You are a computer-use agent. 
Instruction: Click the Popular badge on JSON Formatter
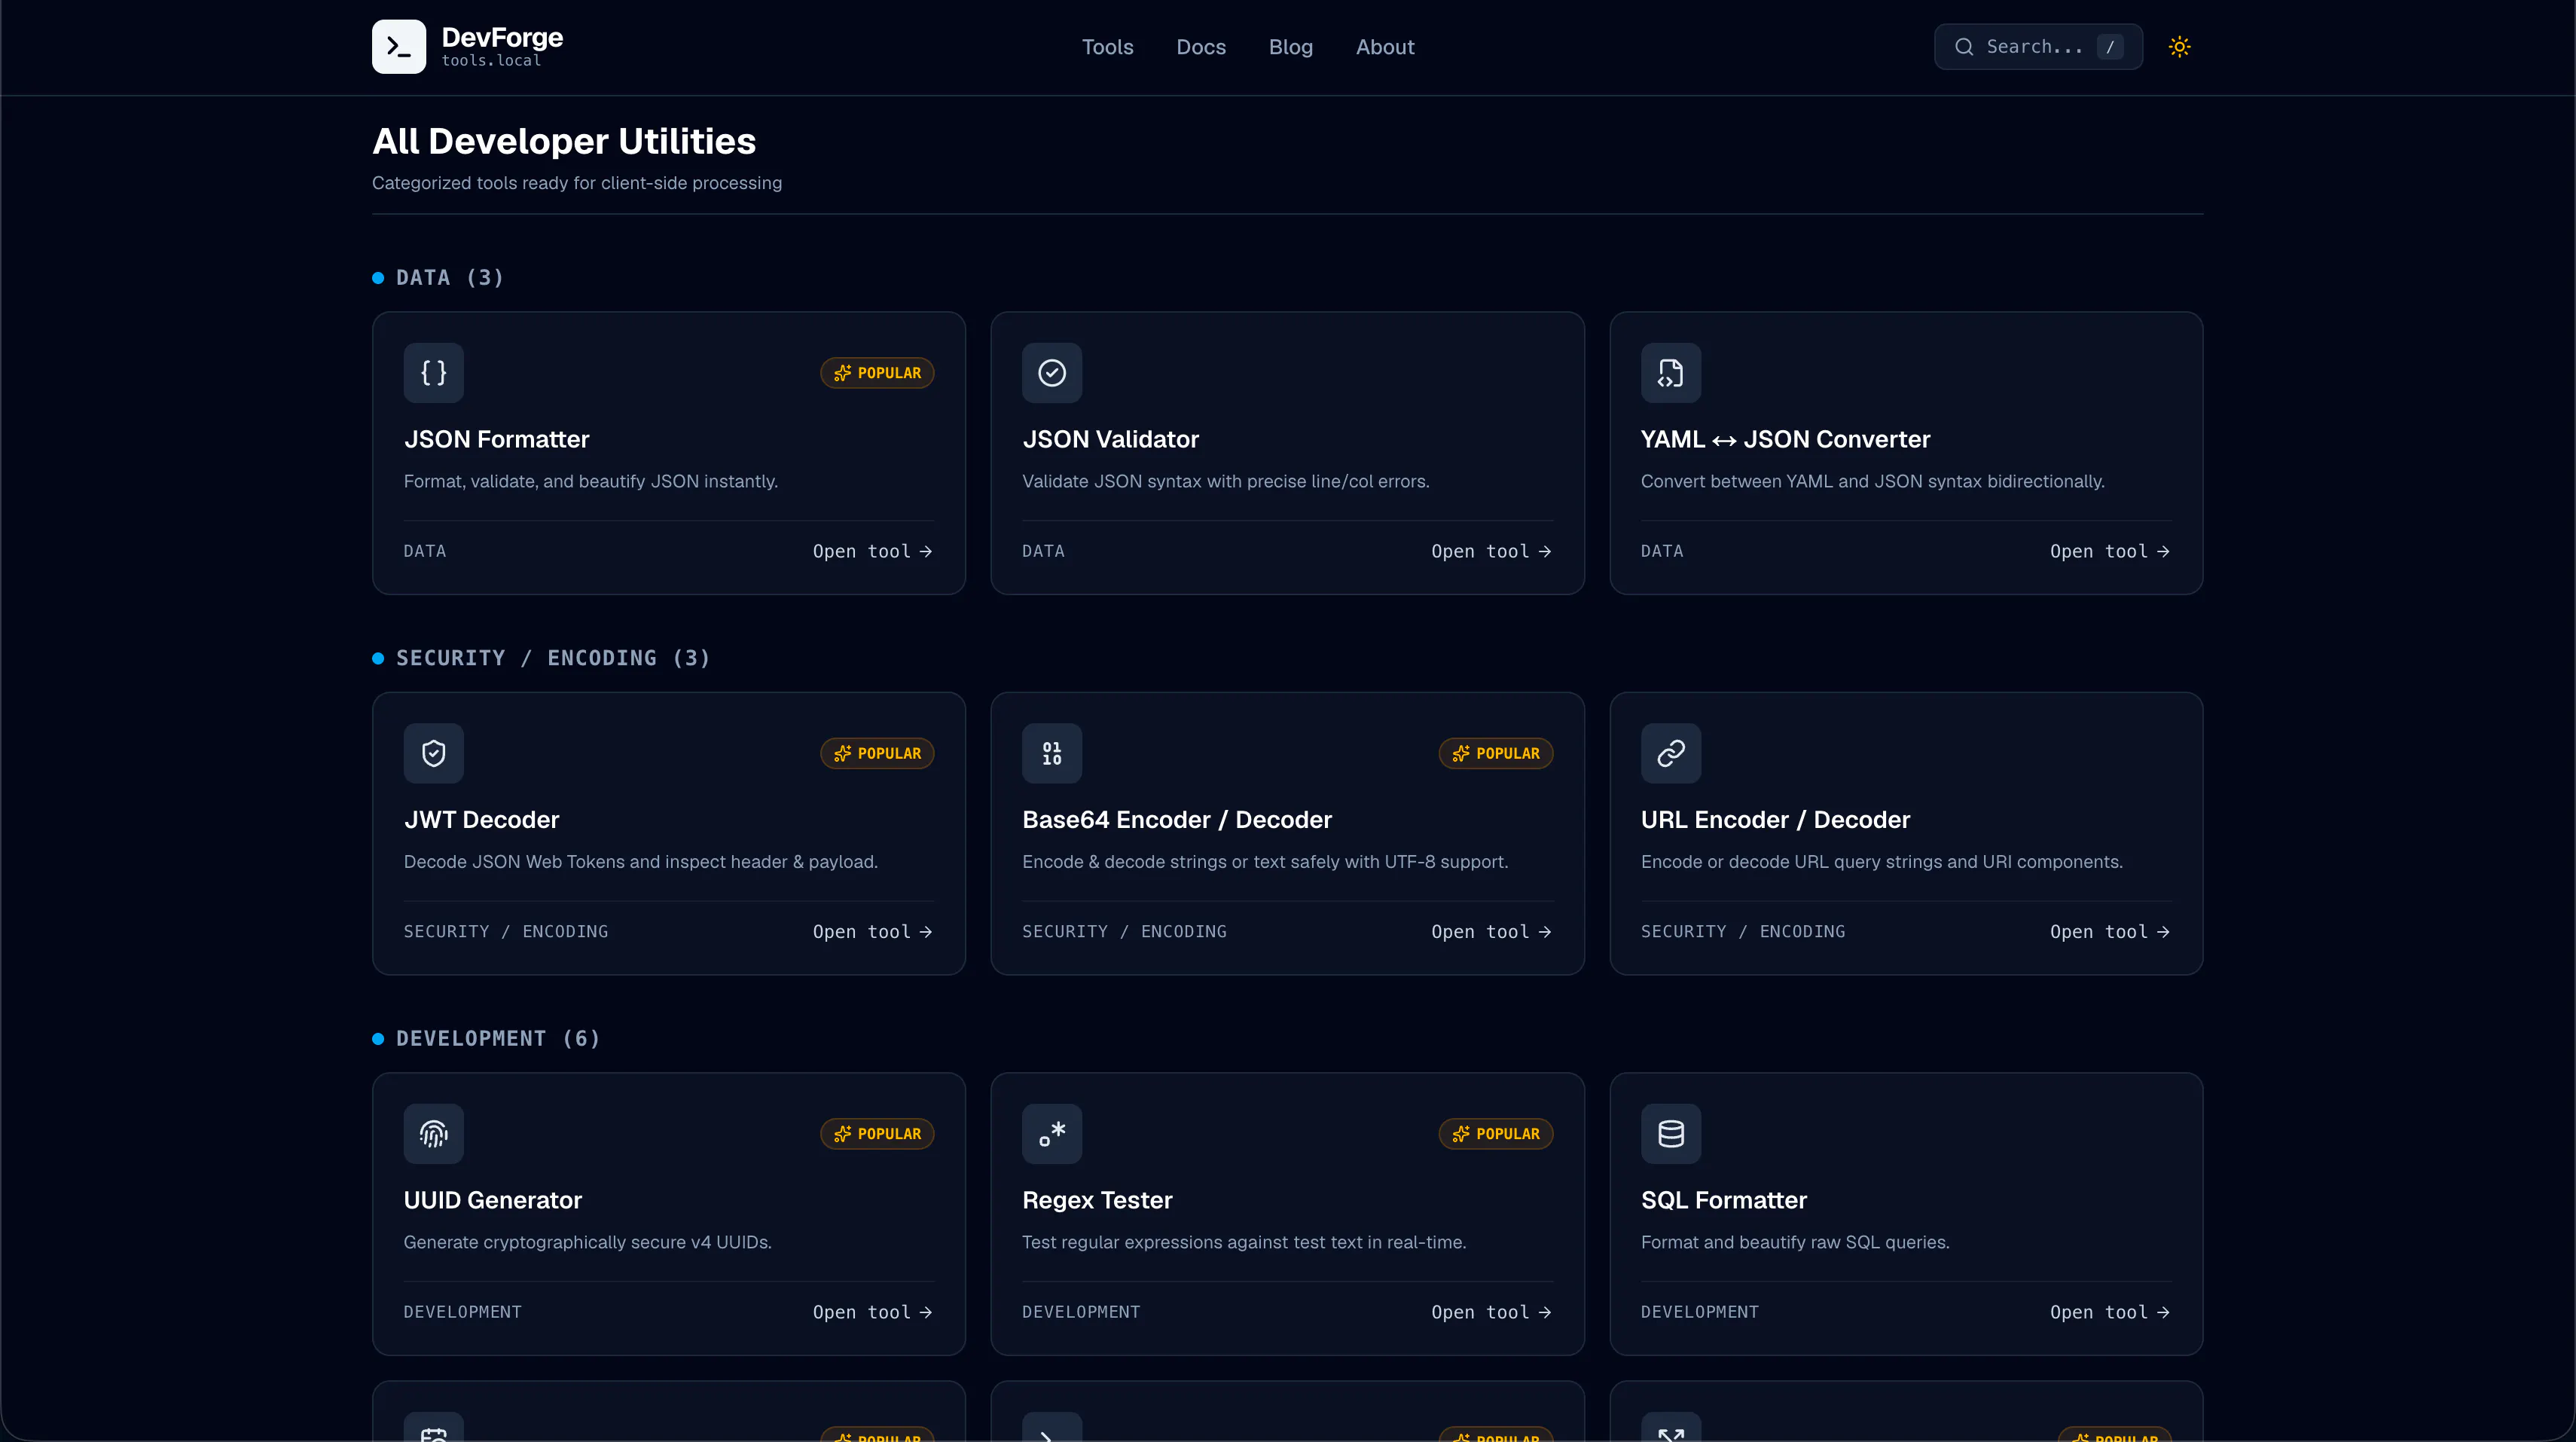pos(877,373)
